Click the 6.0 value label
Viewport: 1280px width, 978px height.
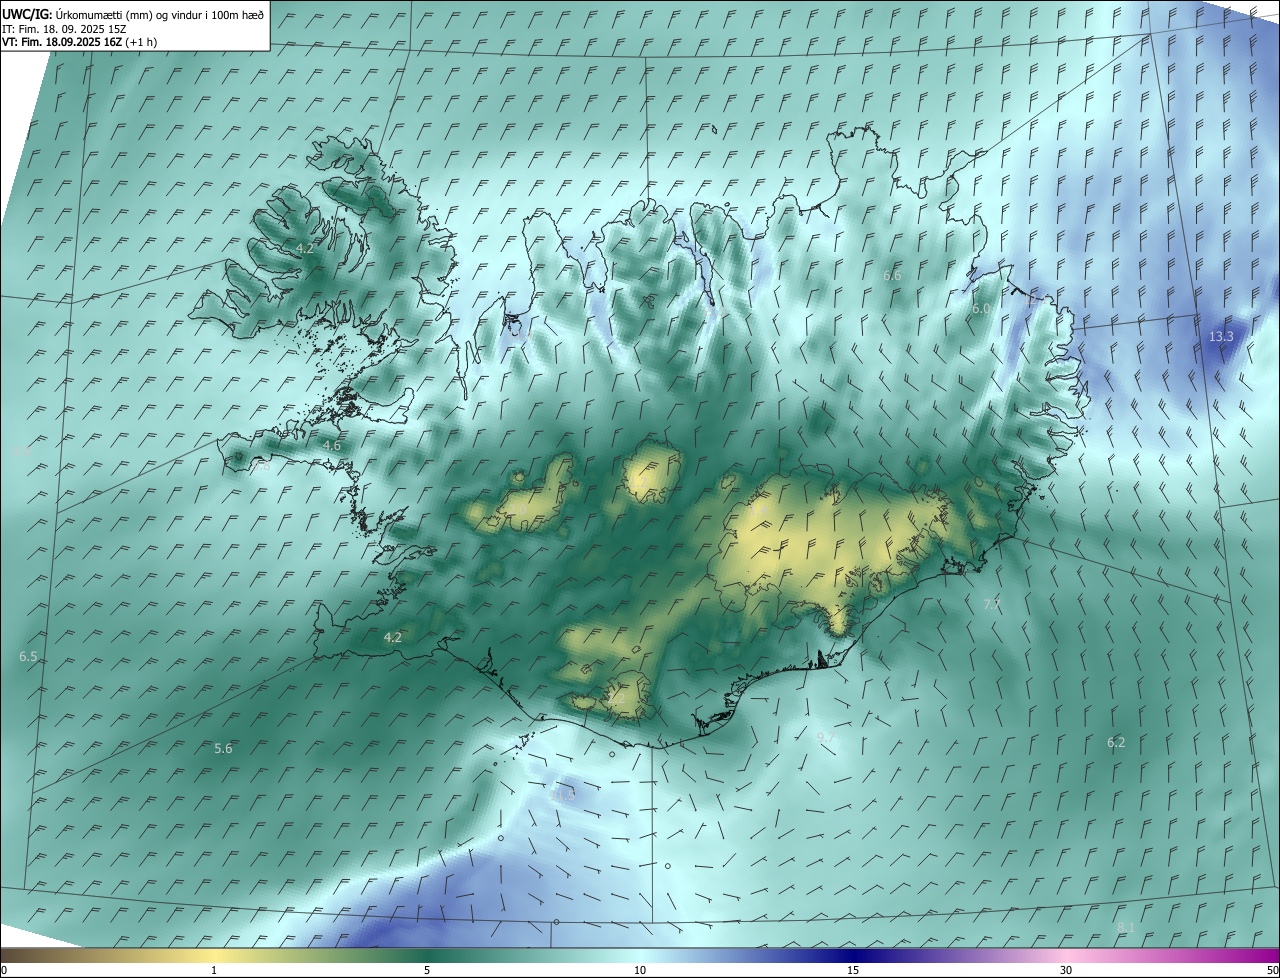pyautogui.click(x=981, y=309)
